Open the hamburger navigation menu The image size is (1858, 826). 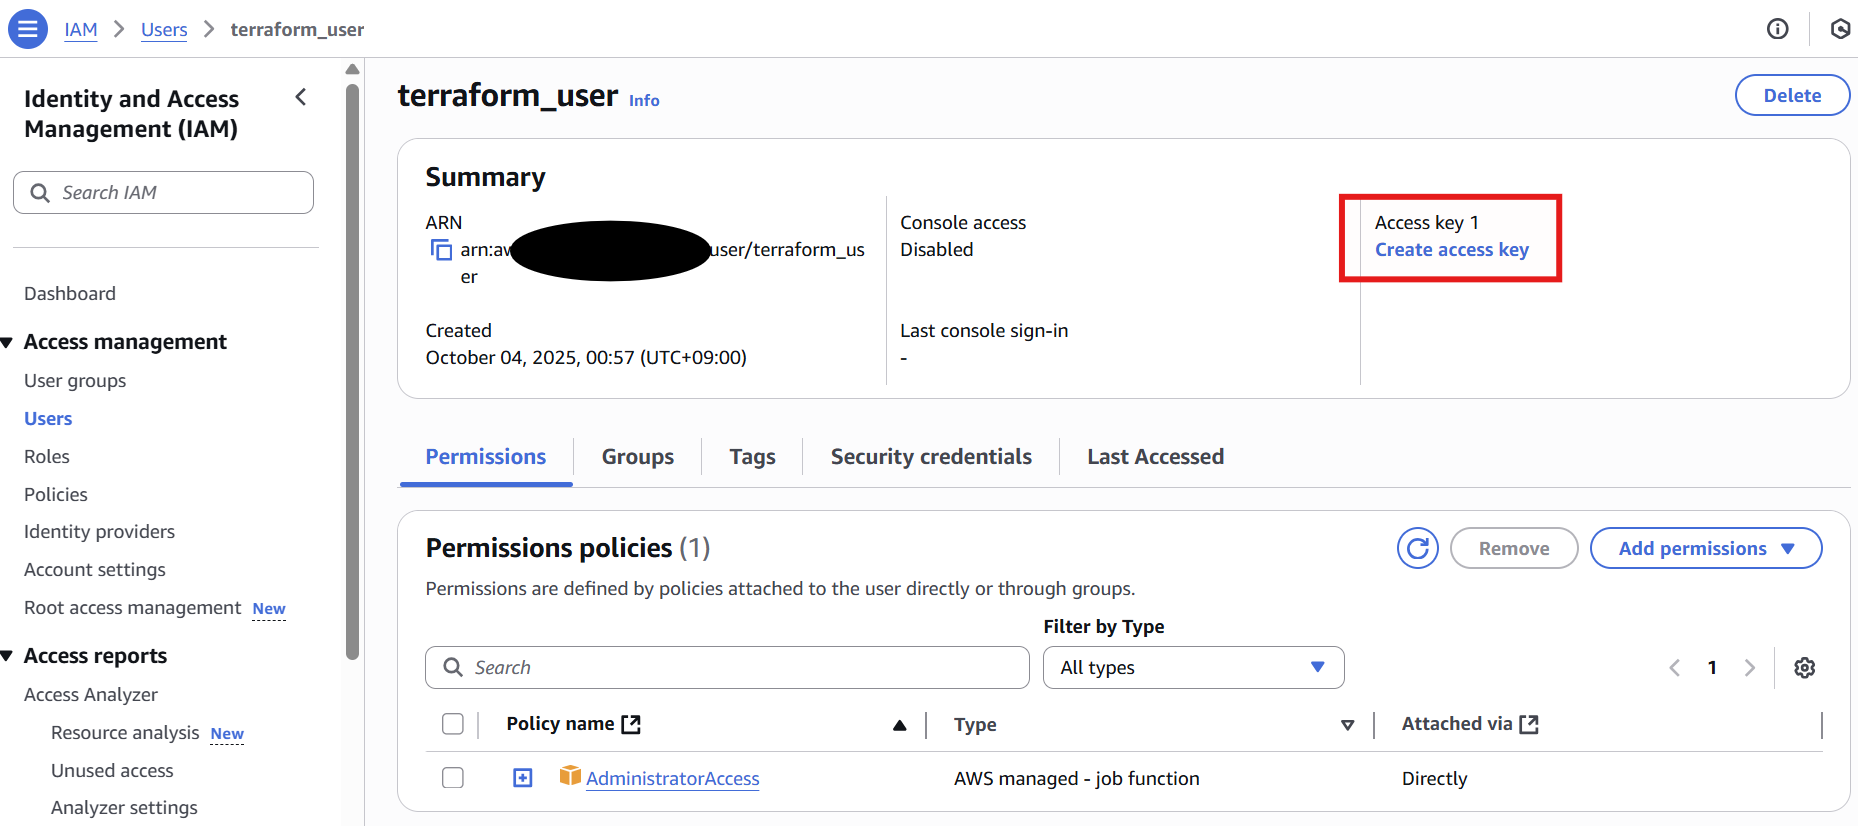pyautogui.click(x=28, y=29)
